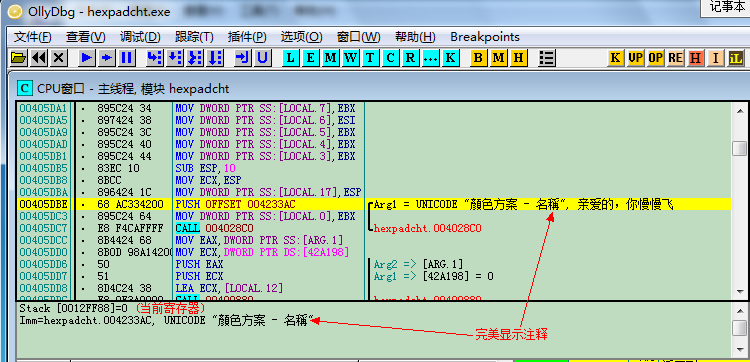The height and width of the screenshot is (362, 750).
Task: Click info pane scrollbar up arrow
Action: pyautogui.click(x=739, y=310)
